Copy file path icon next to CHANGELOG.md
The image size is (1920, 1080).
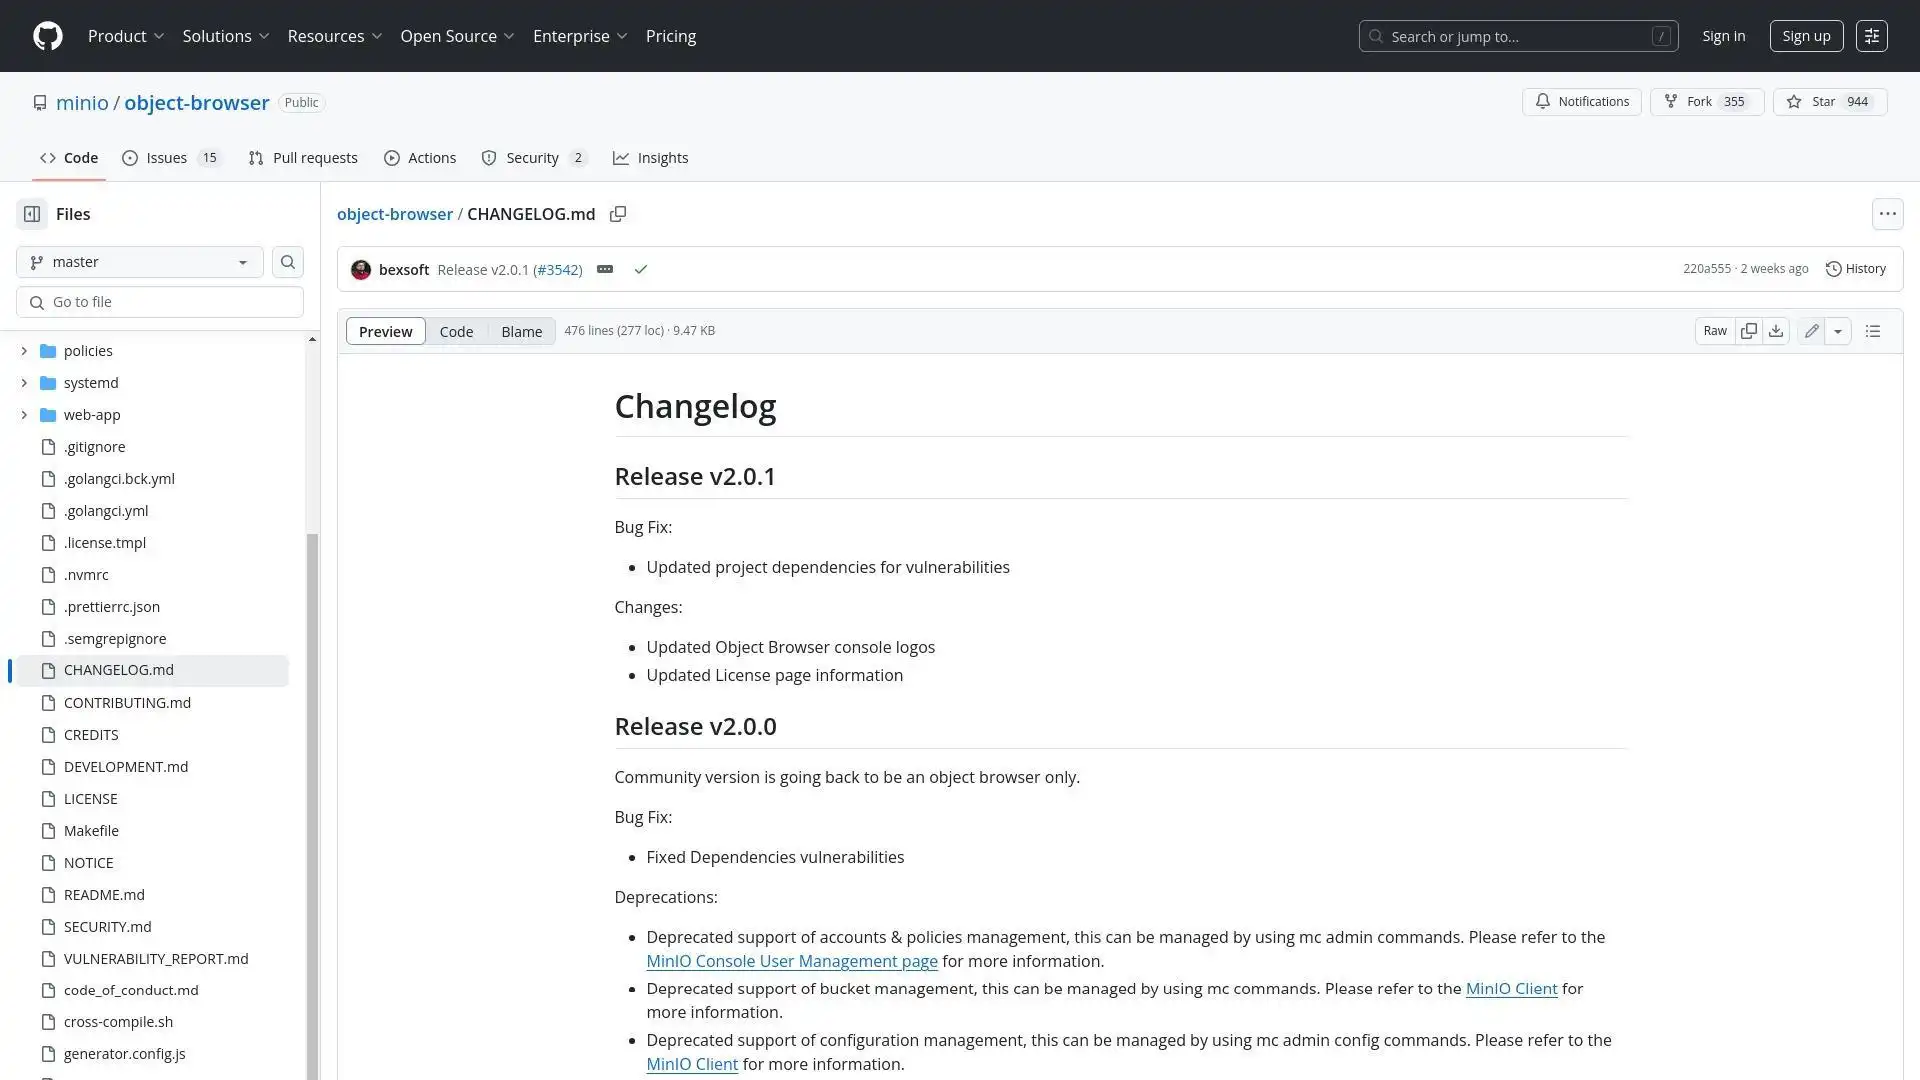(618, 214)
